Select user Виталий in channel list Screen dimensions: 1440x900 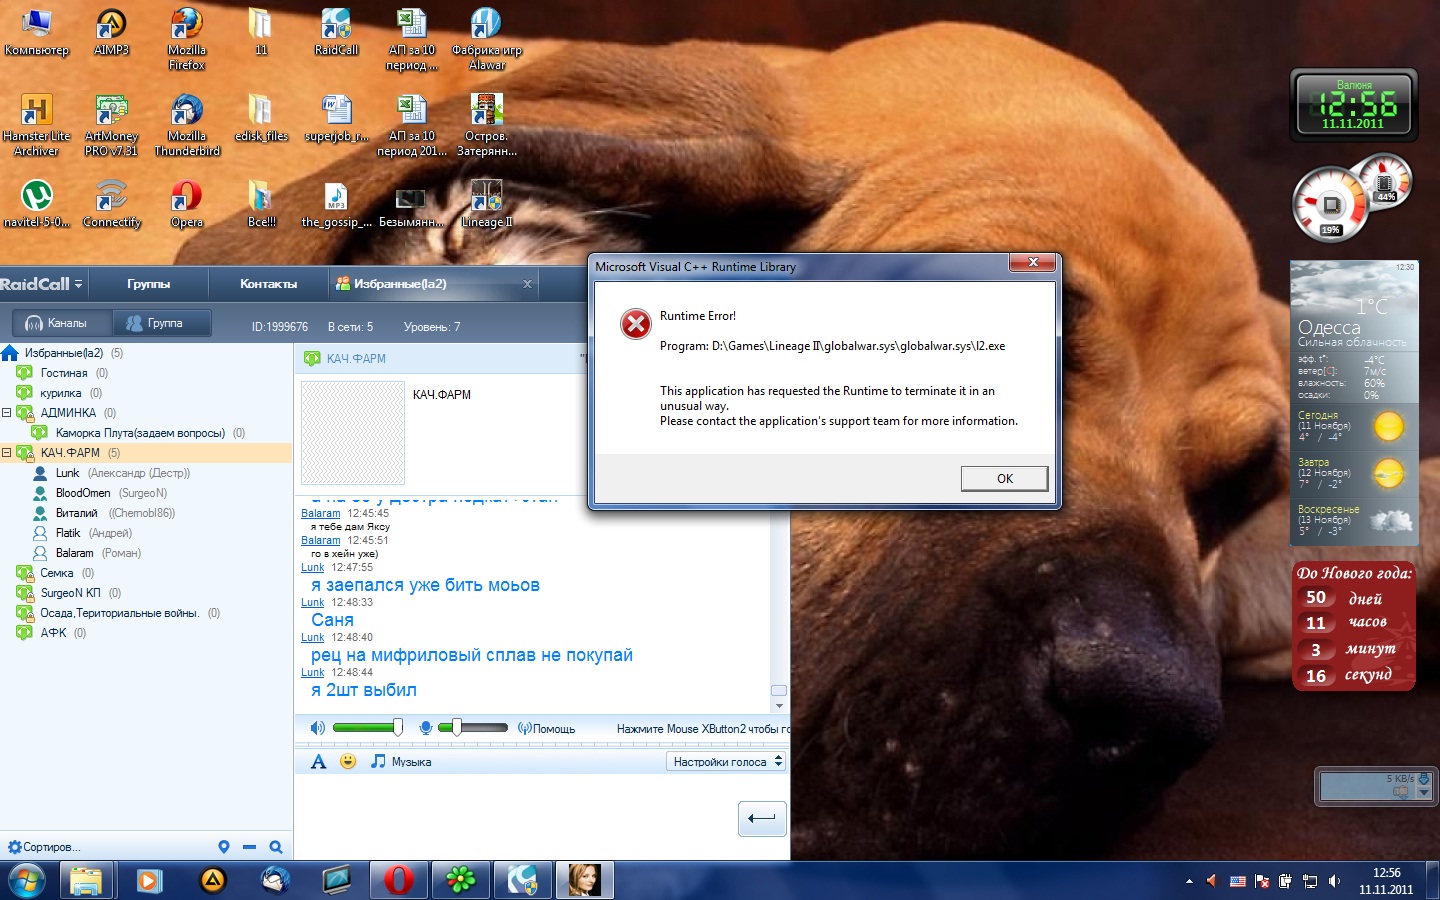pos(76,513)
